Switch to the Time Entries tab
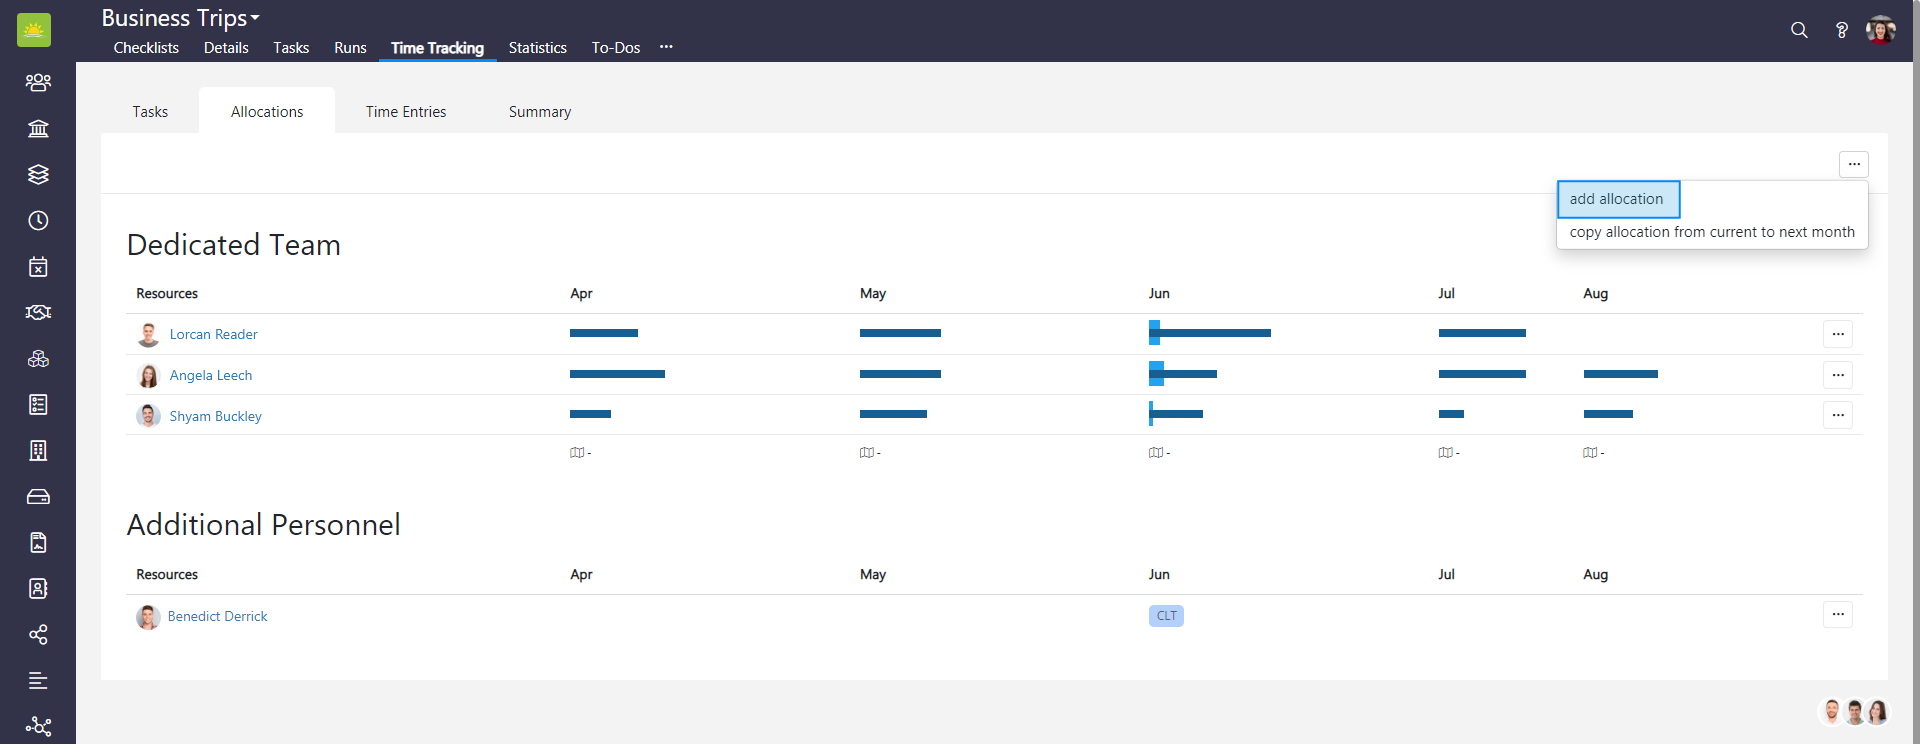This screenshot has height=744, width=1920. coord(406,112)
